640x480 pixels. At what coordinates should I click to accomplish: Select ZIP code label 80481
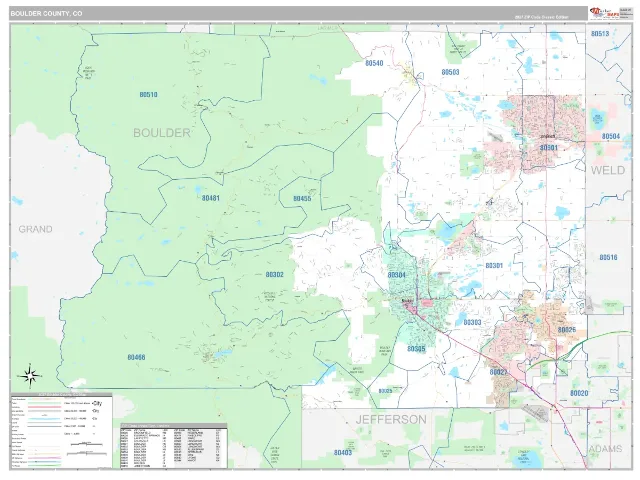click(x=211, y=198)
